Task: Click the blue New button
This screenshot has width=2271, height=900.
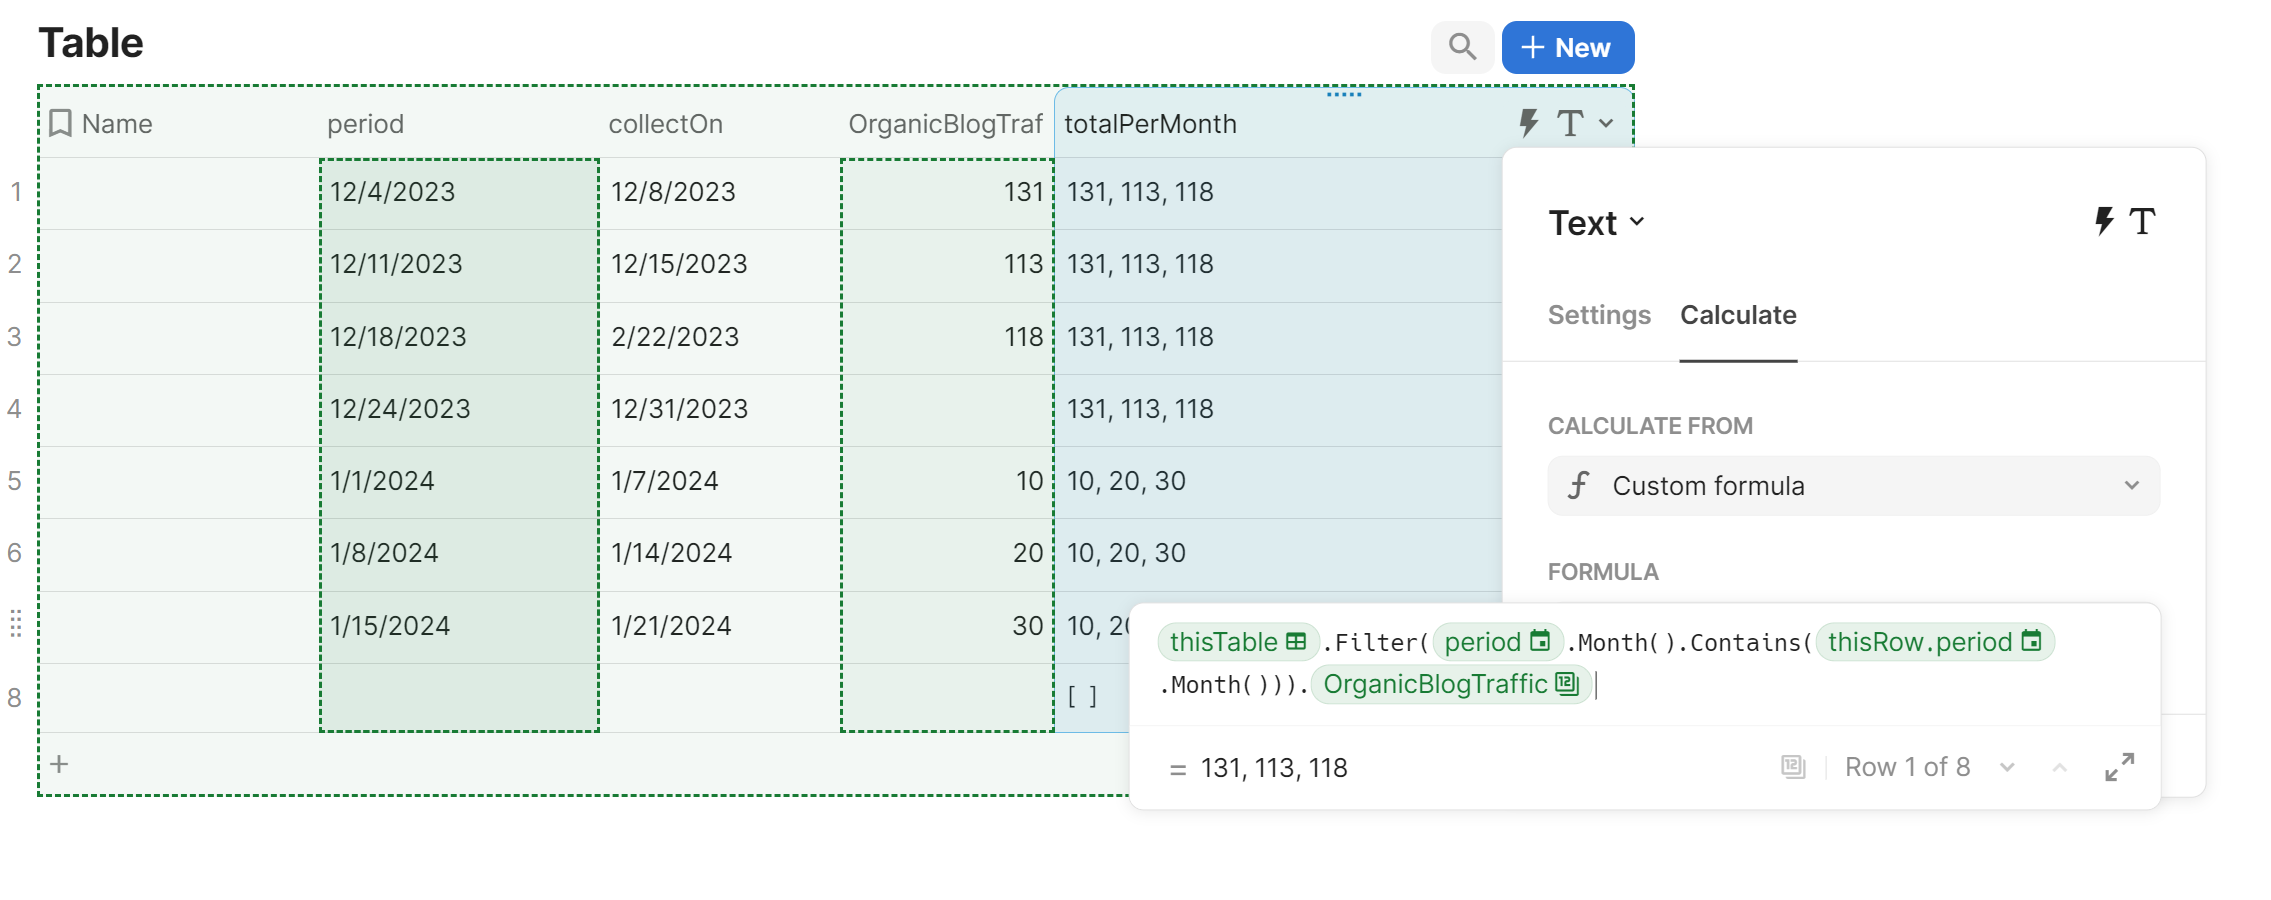Action: point(1567,48)
